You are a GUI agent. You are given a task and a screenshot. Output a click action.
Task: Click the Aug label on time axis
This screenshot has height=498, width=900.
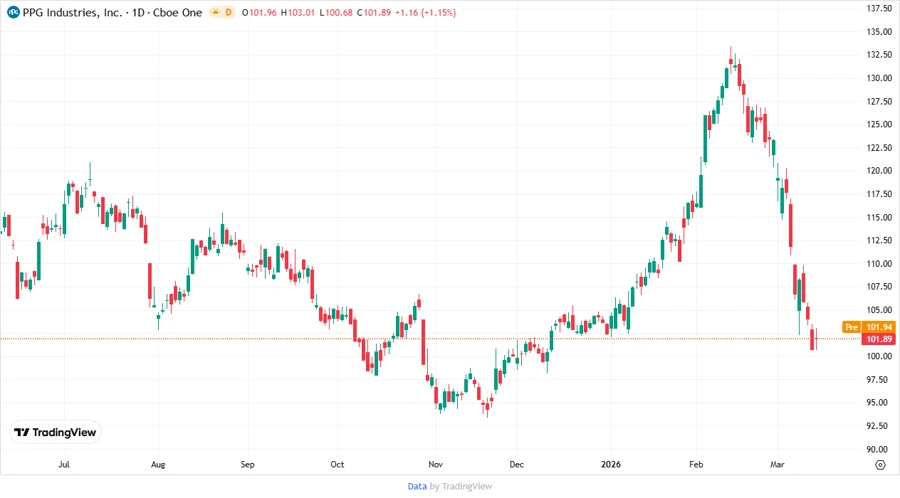tap(158, 464)
